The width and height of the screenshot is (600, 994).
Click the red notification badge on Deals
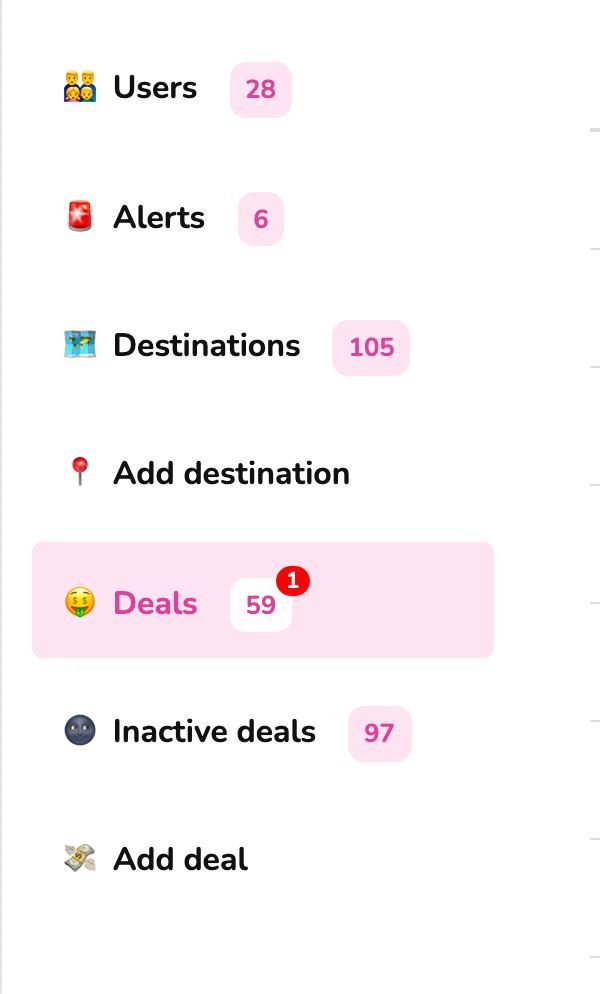pos(292,580)
